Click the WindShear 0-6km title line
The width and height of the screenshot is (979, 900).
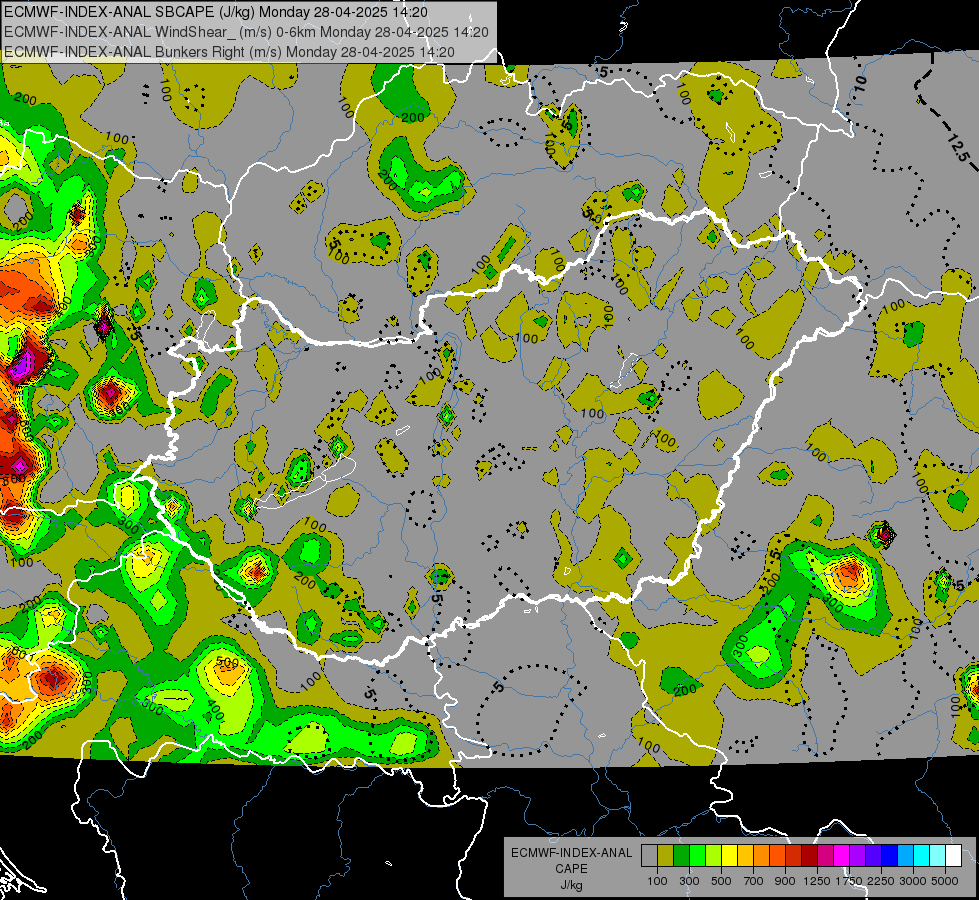tap(246, 32)
